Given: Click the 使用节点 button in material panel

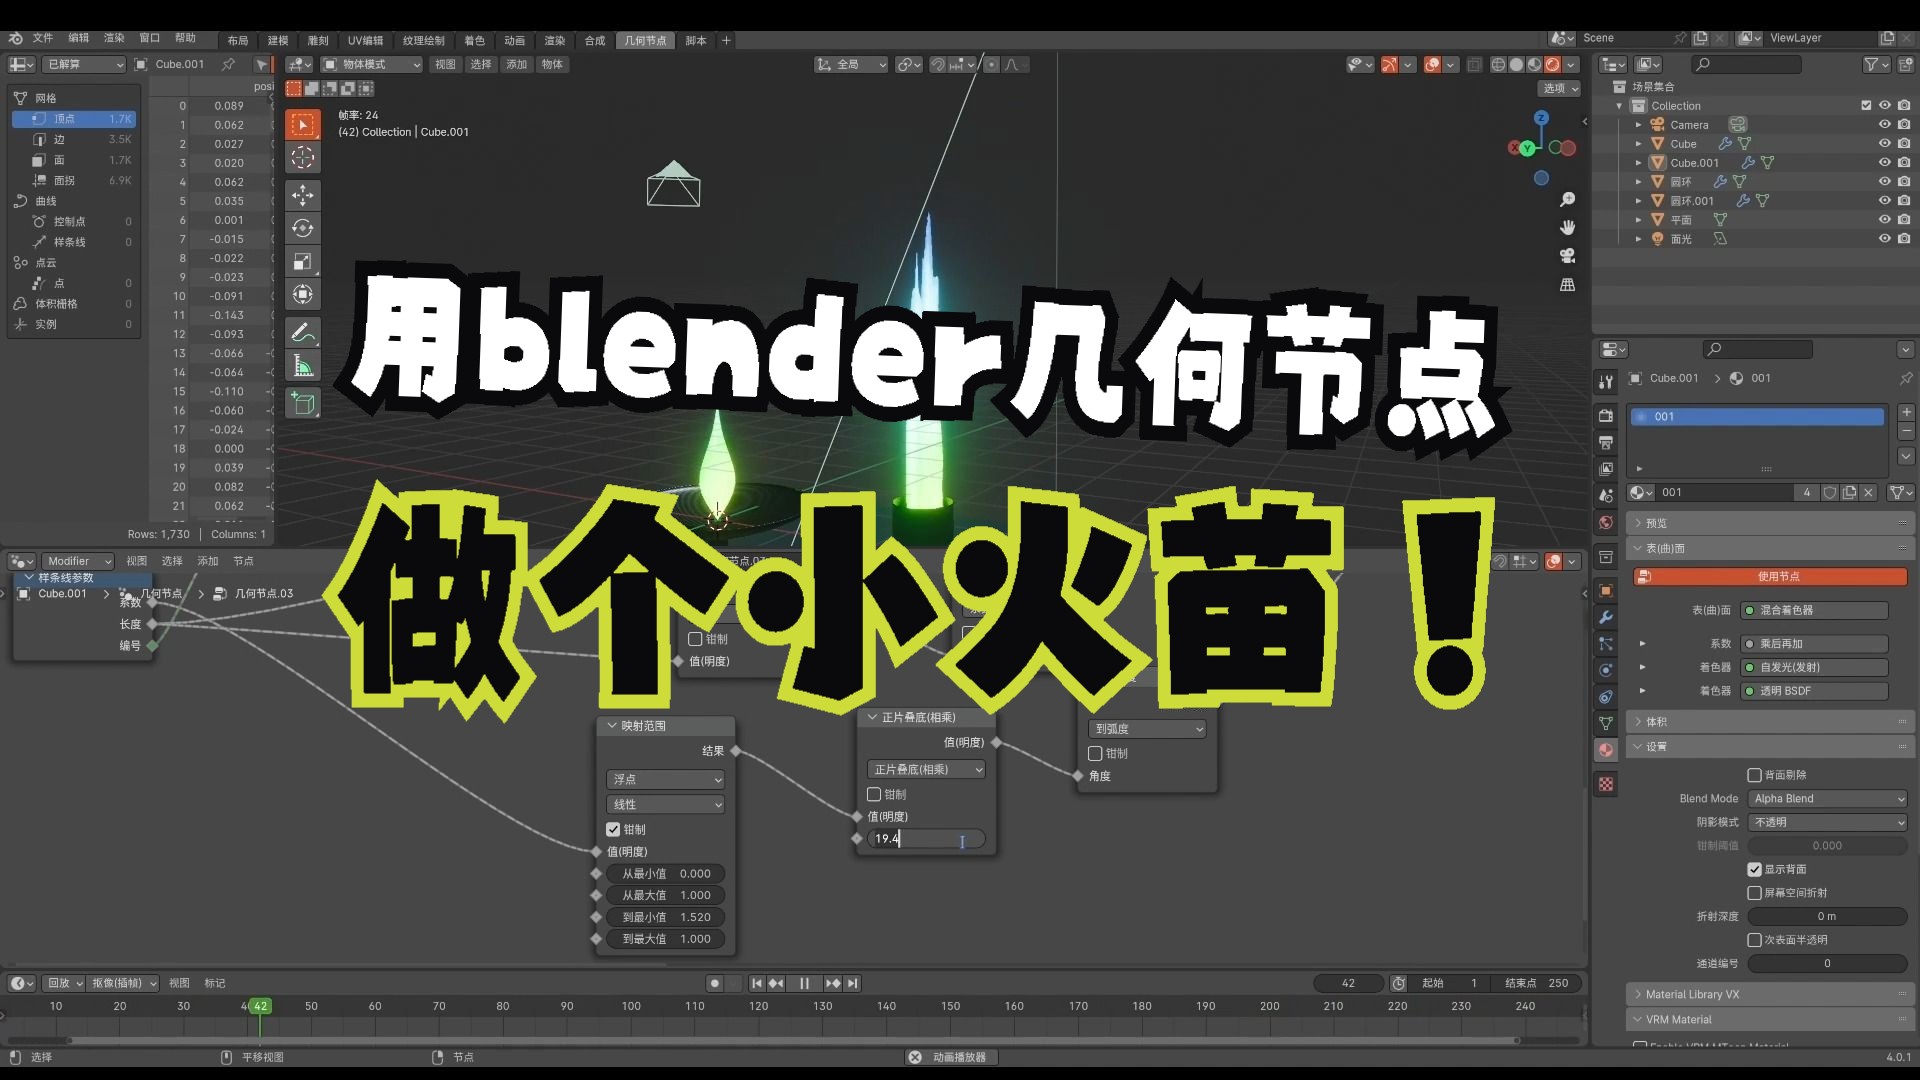Looking at the screenshot, I should [1770, 576].
